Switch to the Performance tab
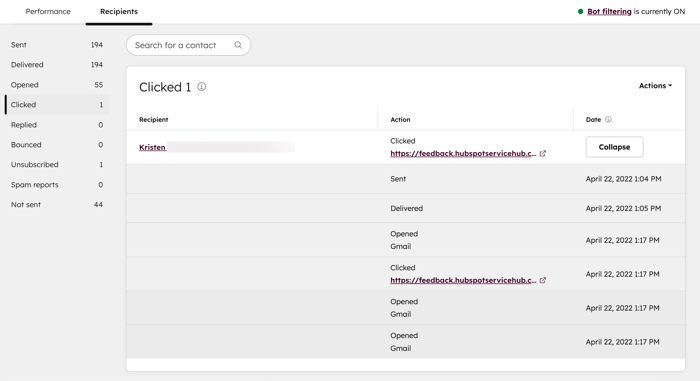Screen dimensions: 700x381 [x=48, y=12]
